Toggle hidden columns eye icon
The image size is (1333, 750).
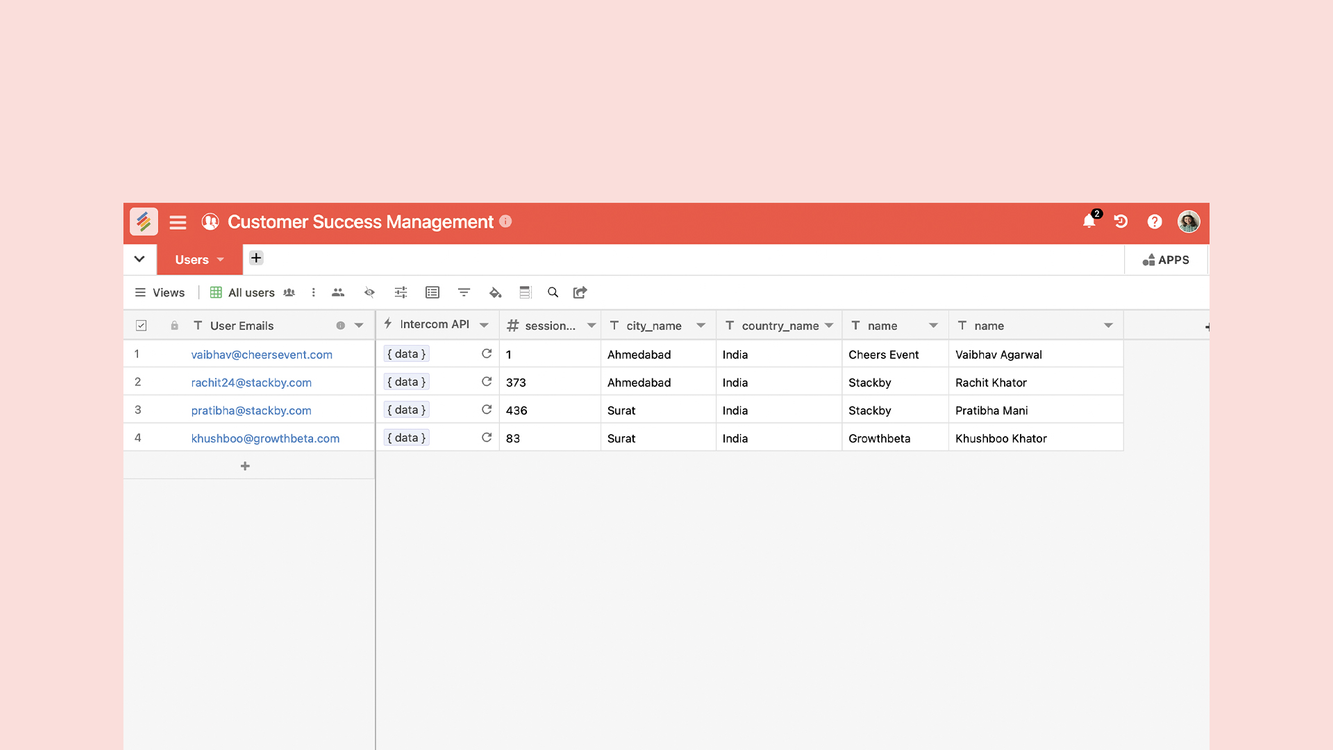[x=369, y=293]
